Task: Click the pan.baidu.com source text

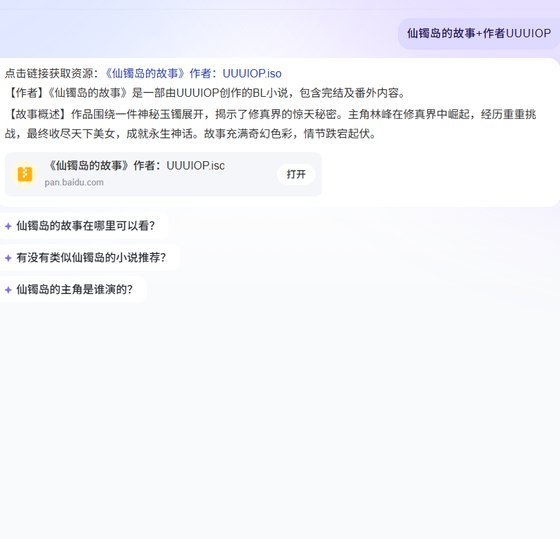Action: pyautogui.click(x=74, y=183)
